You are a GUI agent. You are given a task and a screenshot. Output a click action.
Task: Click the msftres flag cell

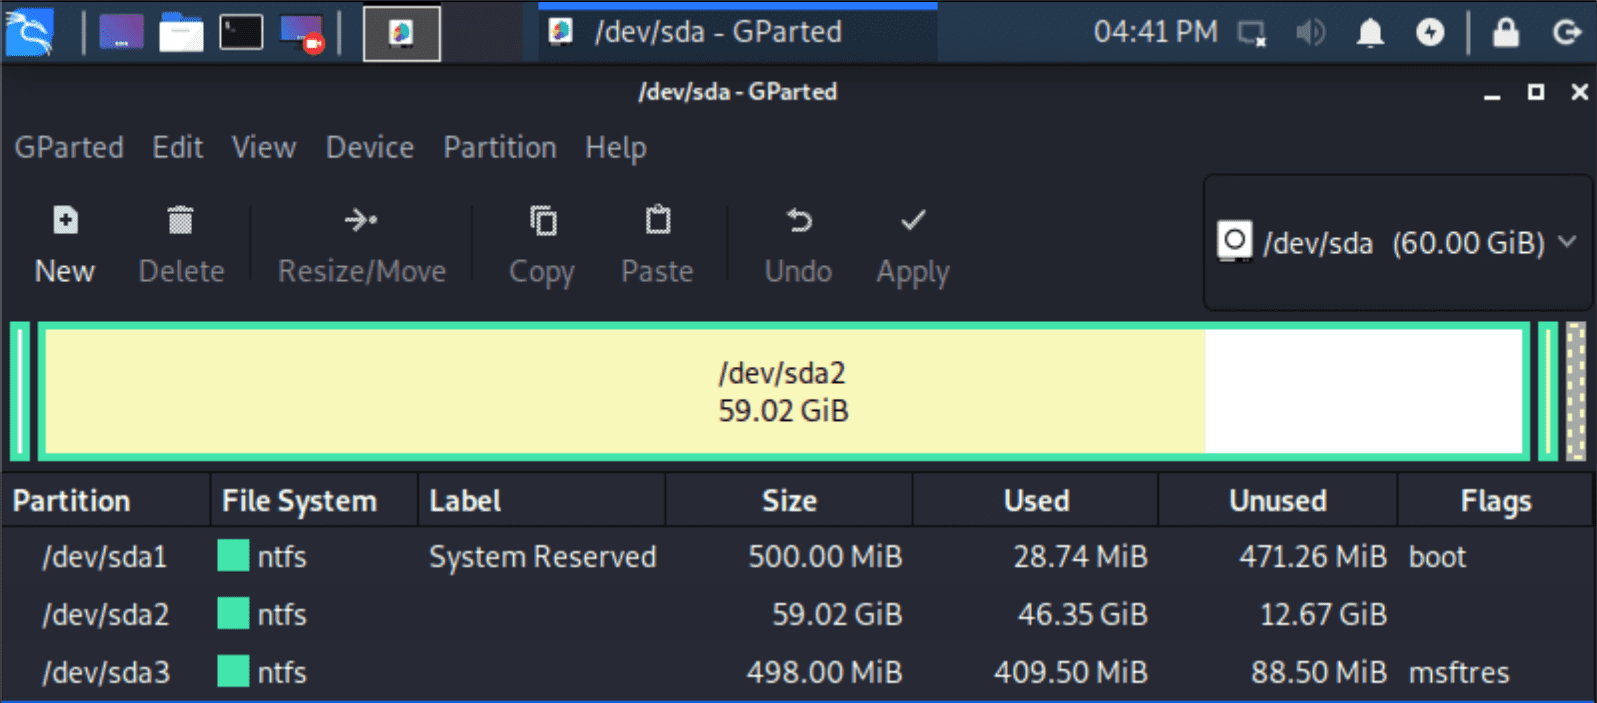[x=1459, y=672]
